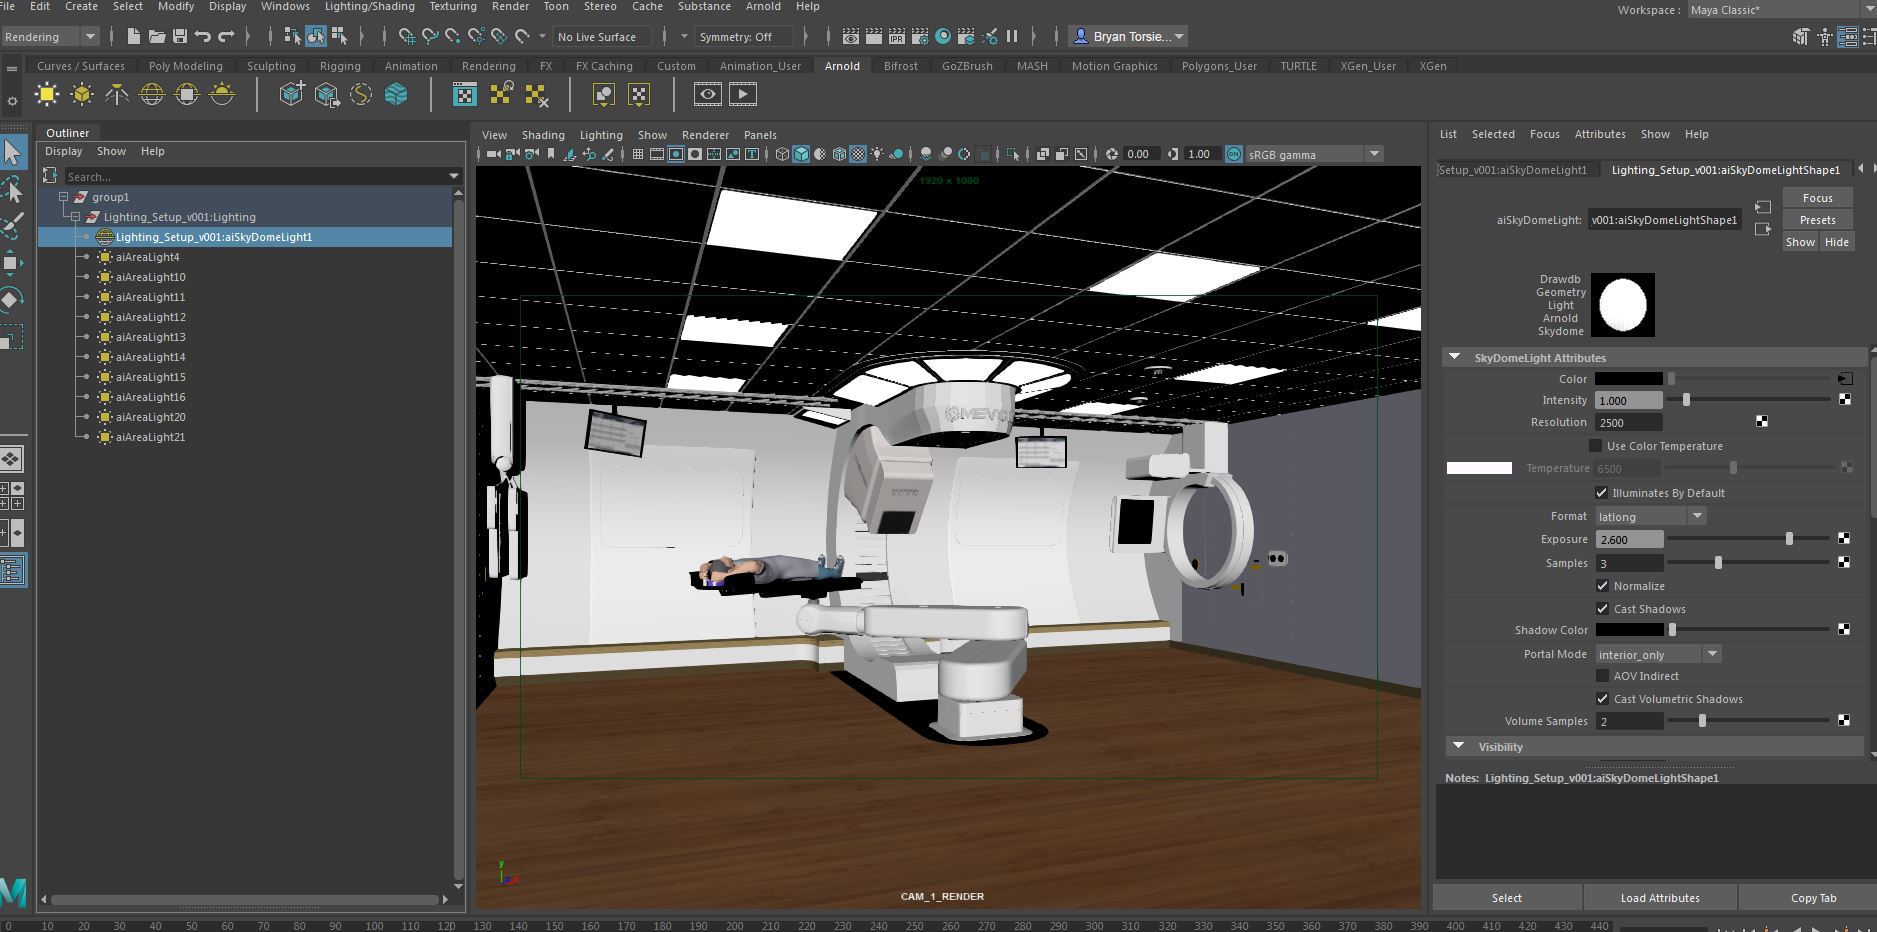Open the Arnold menu in the menu bar
Viewport: 1877px width, 932px height.
(x=763, y=7)
